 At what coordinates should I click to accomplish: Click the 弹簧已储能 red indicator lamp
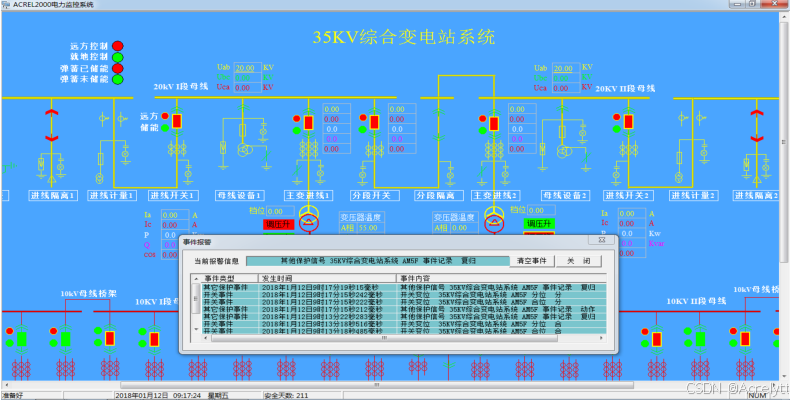(117, 68)
